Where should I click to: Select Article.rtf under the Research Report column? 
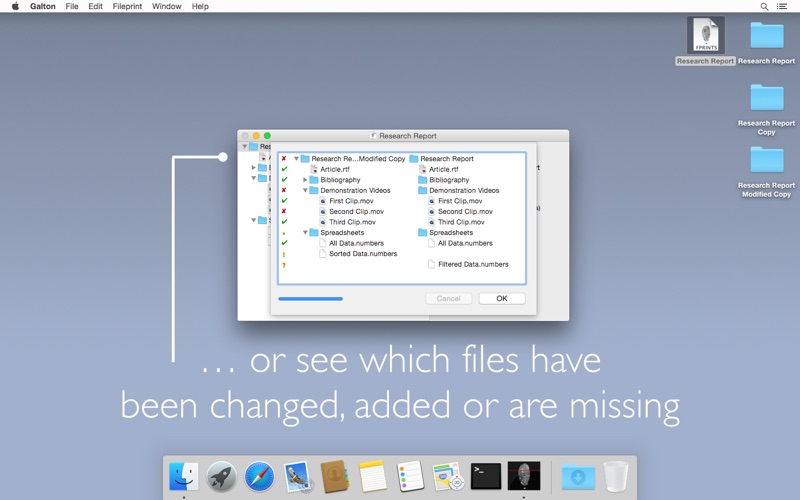click(439, 169)
